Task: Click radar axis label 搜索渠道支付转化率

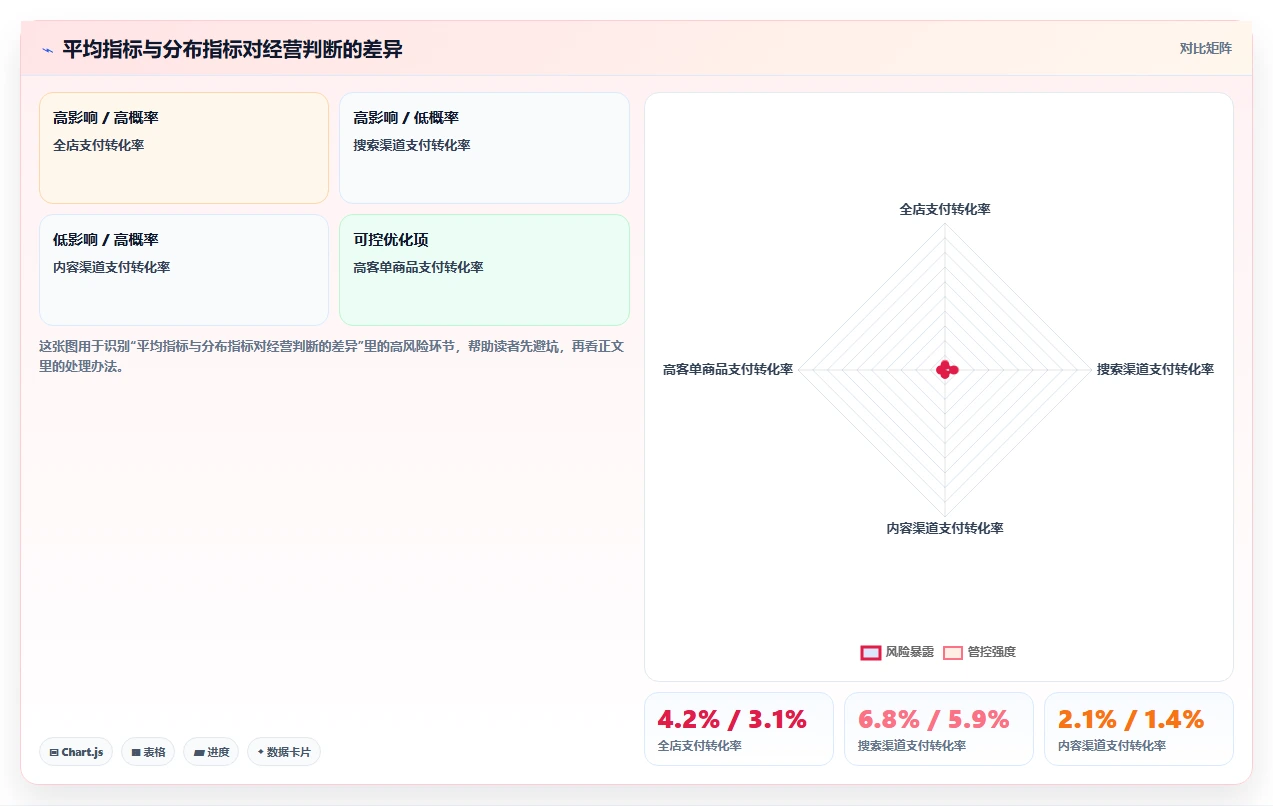Action: pos(1155,369)
